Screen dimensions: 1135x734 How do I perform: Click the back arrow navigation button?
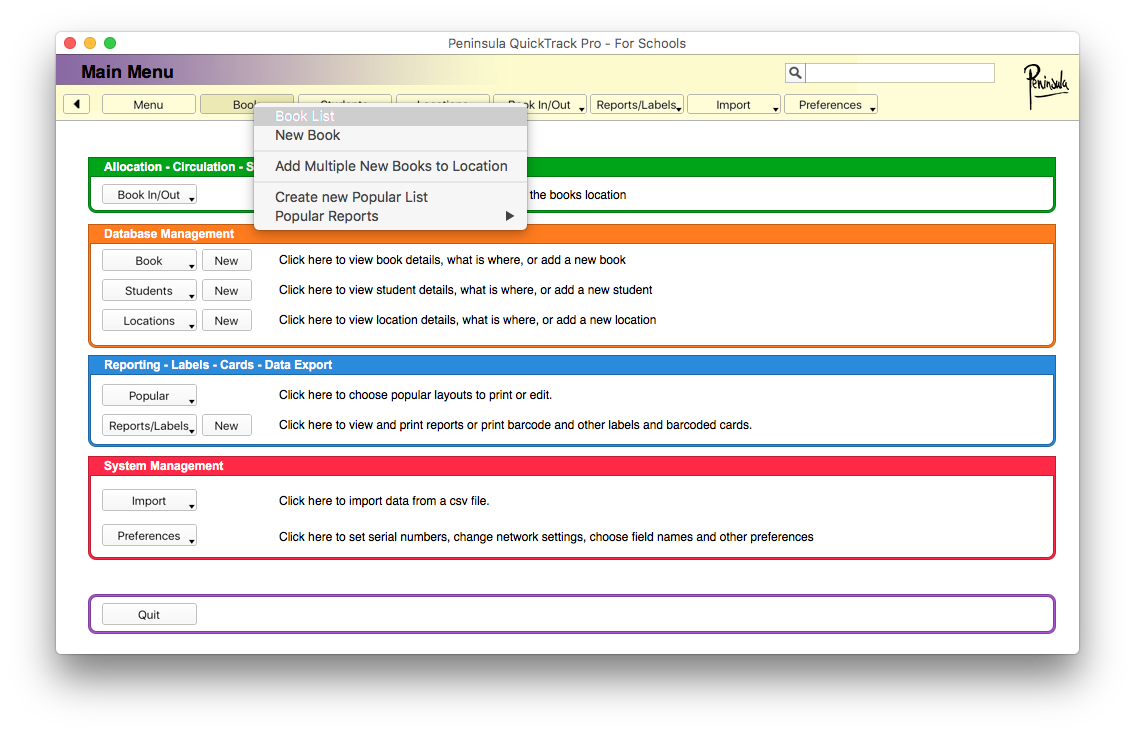(76, 104)
